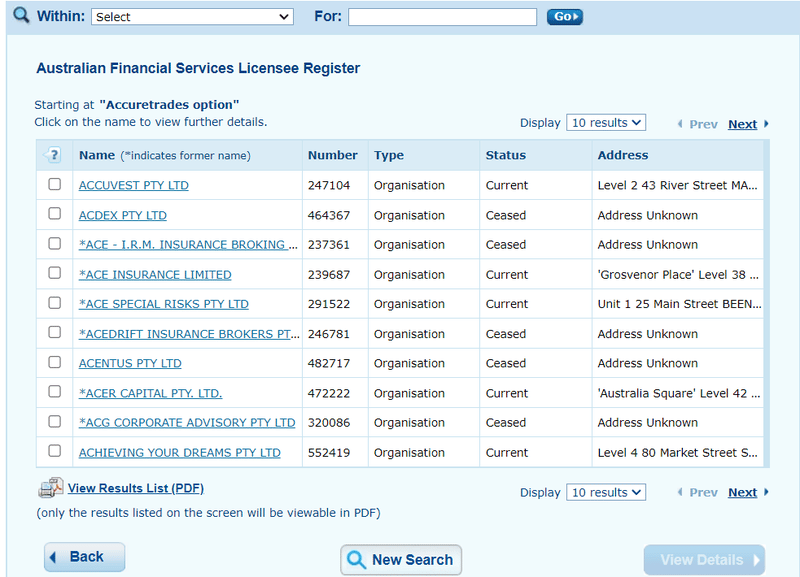
Task: Click the For search text field
Action: 442,17
